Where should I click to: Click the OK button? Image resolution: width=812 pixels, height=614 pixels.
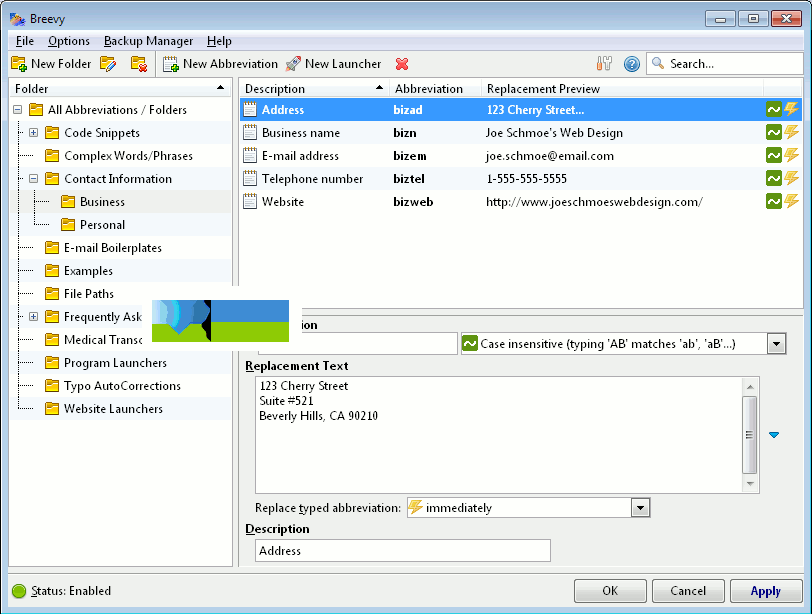(610, 591)
